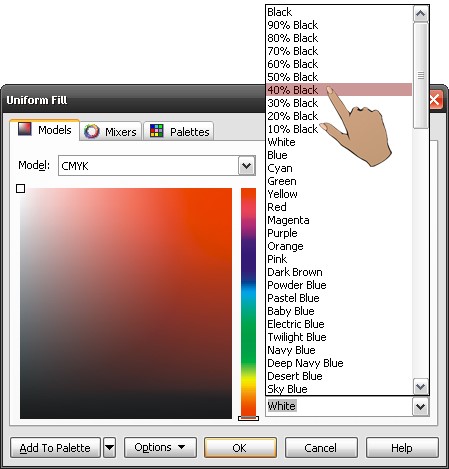Click the blue region of the hue slider
Screen dimensions: 449x469
[248, 267]
